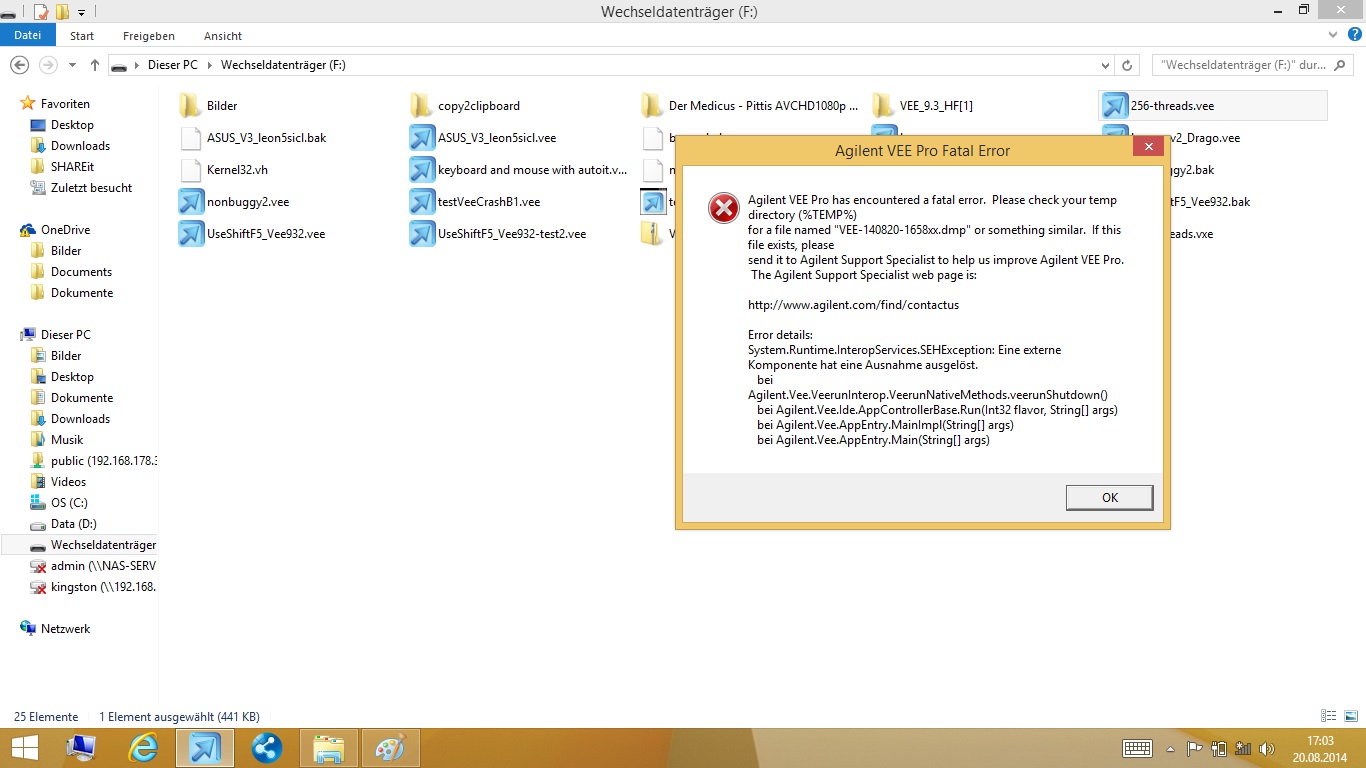Go up one folder level
Screen dimensions: 1366x768
click(95, 65)
